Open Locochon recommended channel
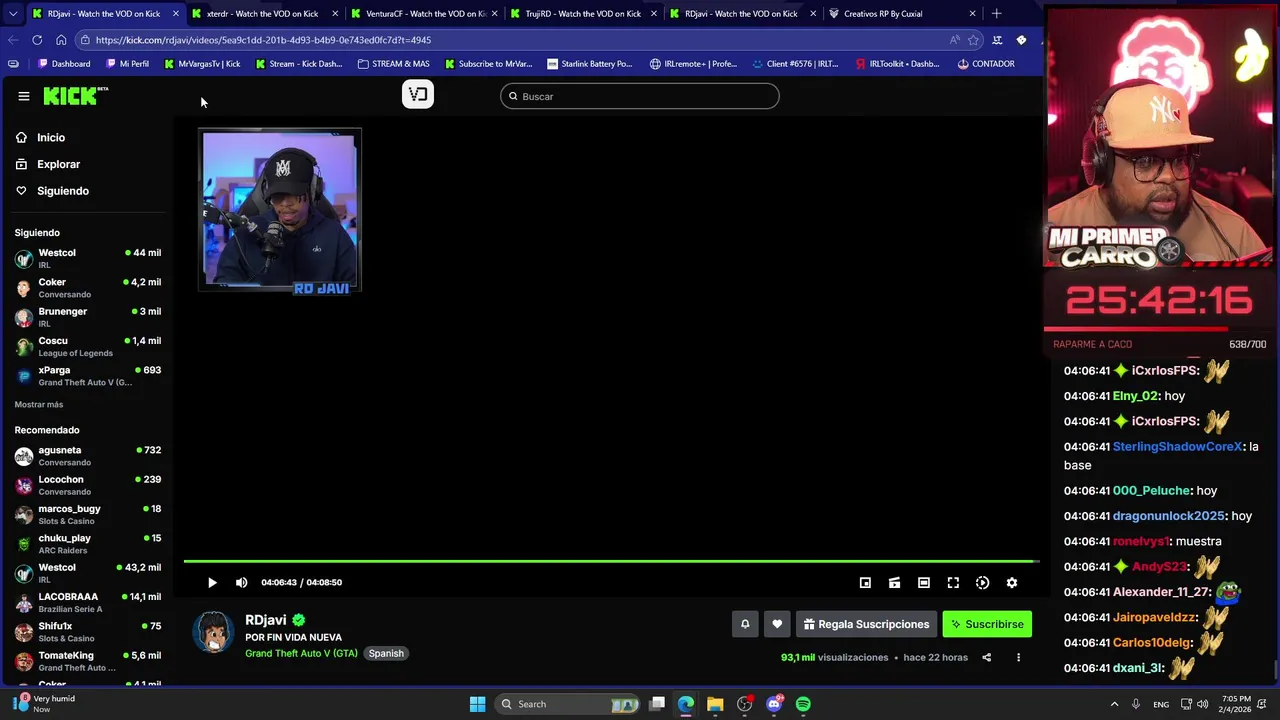 (88, 485)
